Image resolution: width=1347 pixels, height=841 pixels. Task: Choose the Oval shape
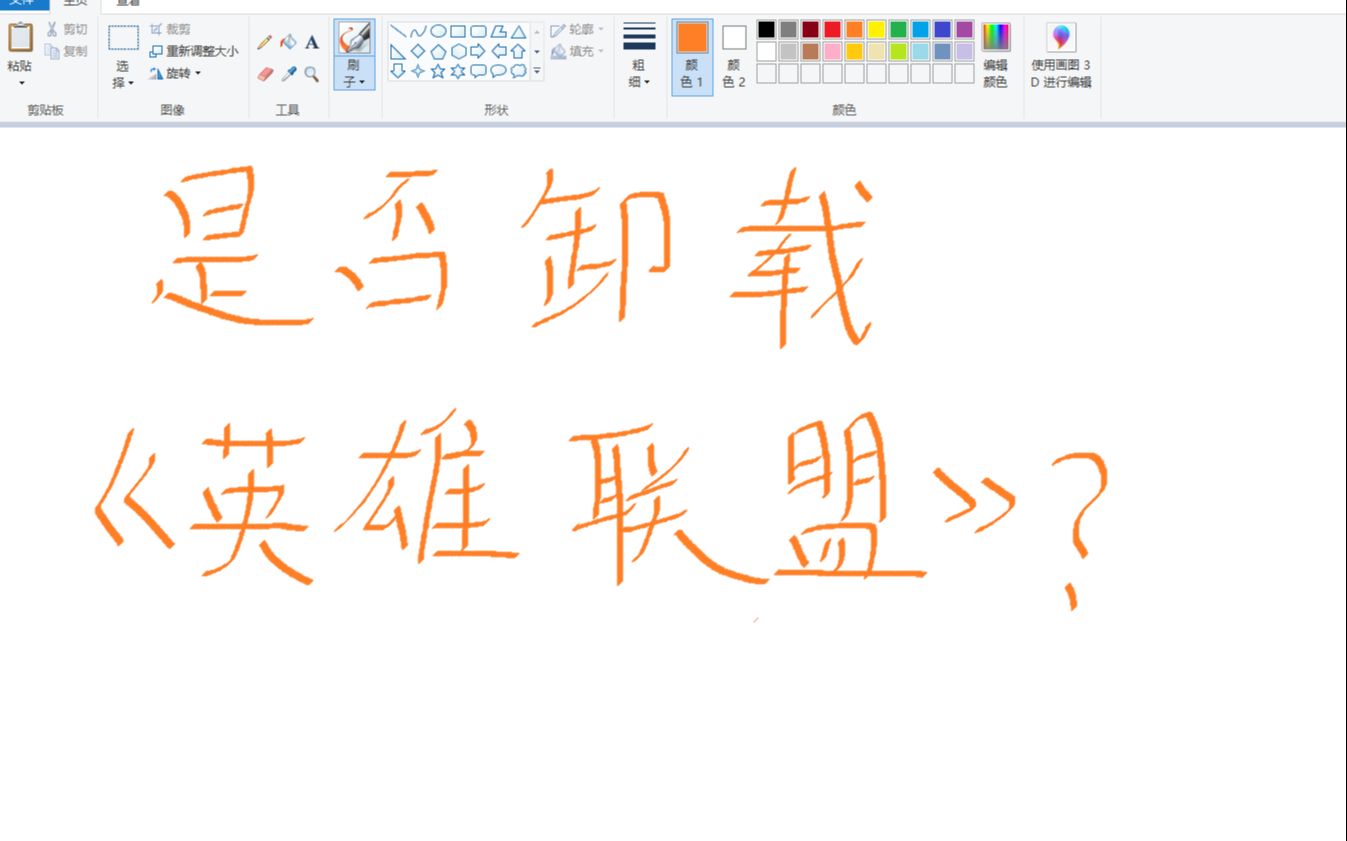point(438,31)
